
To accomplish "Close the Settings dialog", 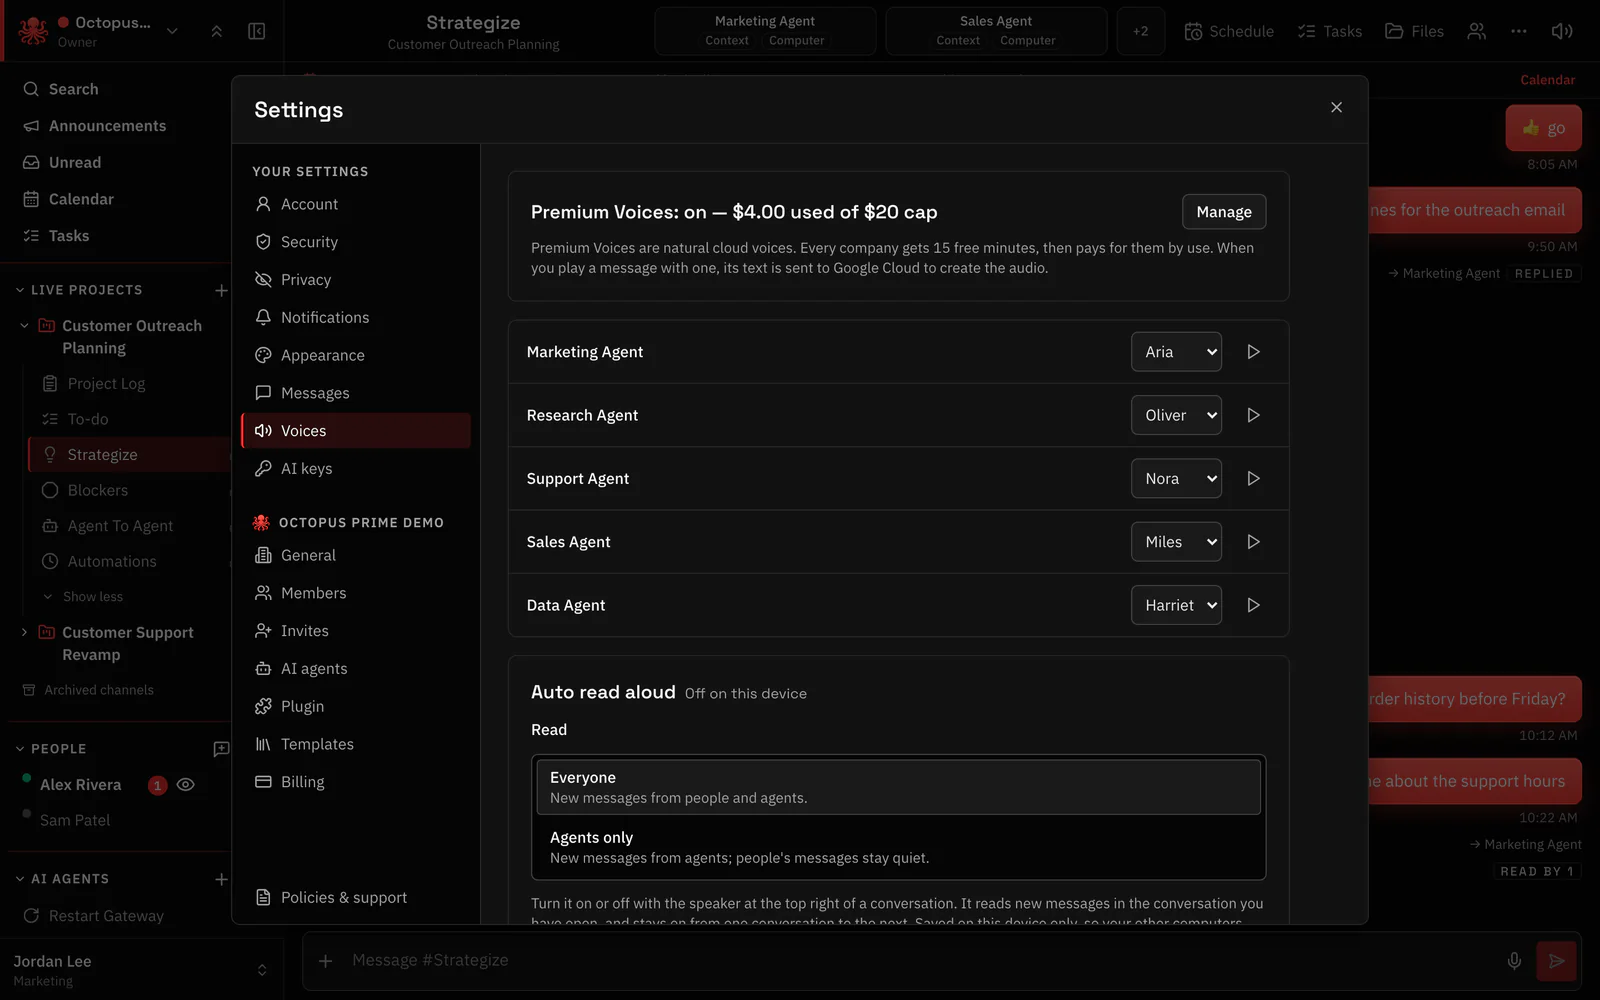I will (x=1336, y=107).
